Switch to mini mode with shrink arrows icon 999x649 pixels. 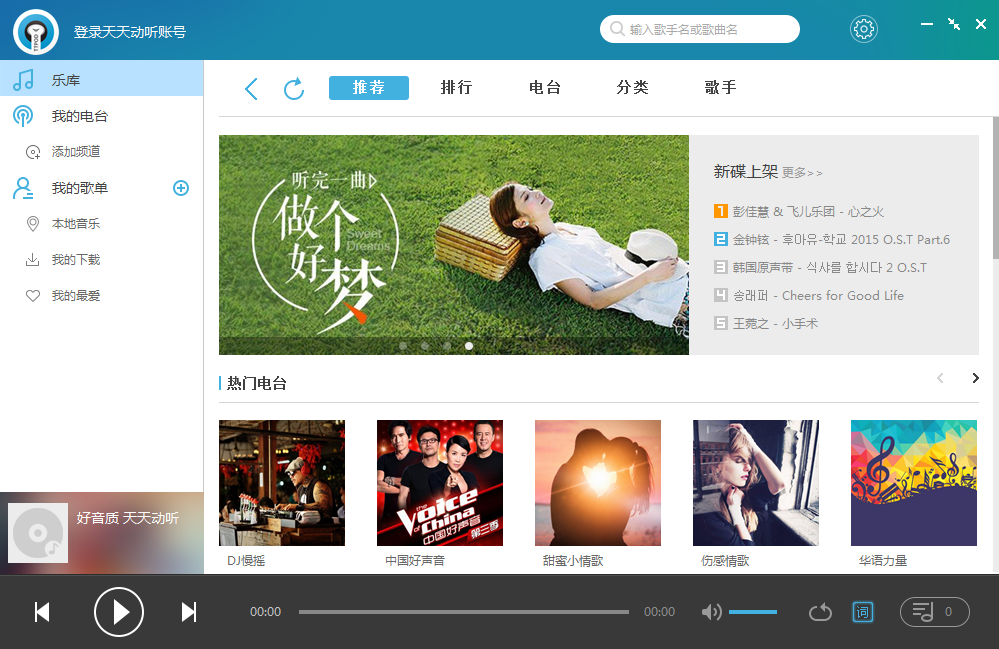coord(954,24)
